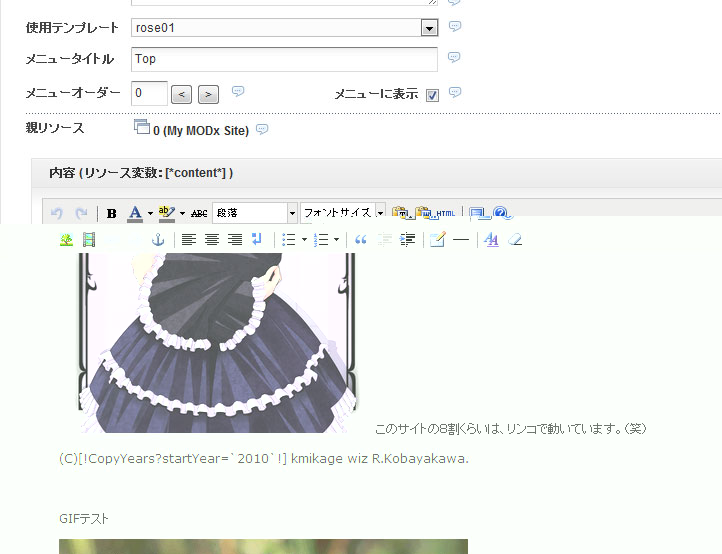Click the menu order increase '>' button
722x554 pixels.
click(x=208, y=94)
